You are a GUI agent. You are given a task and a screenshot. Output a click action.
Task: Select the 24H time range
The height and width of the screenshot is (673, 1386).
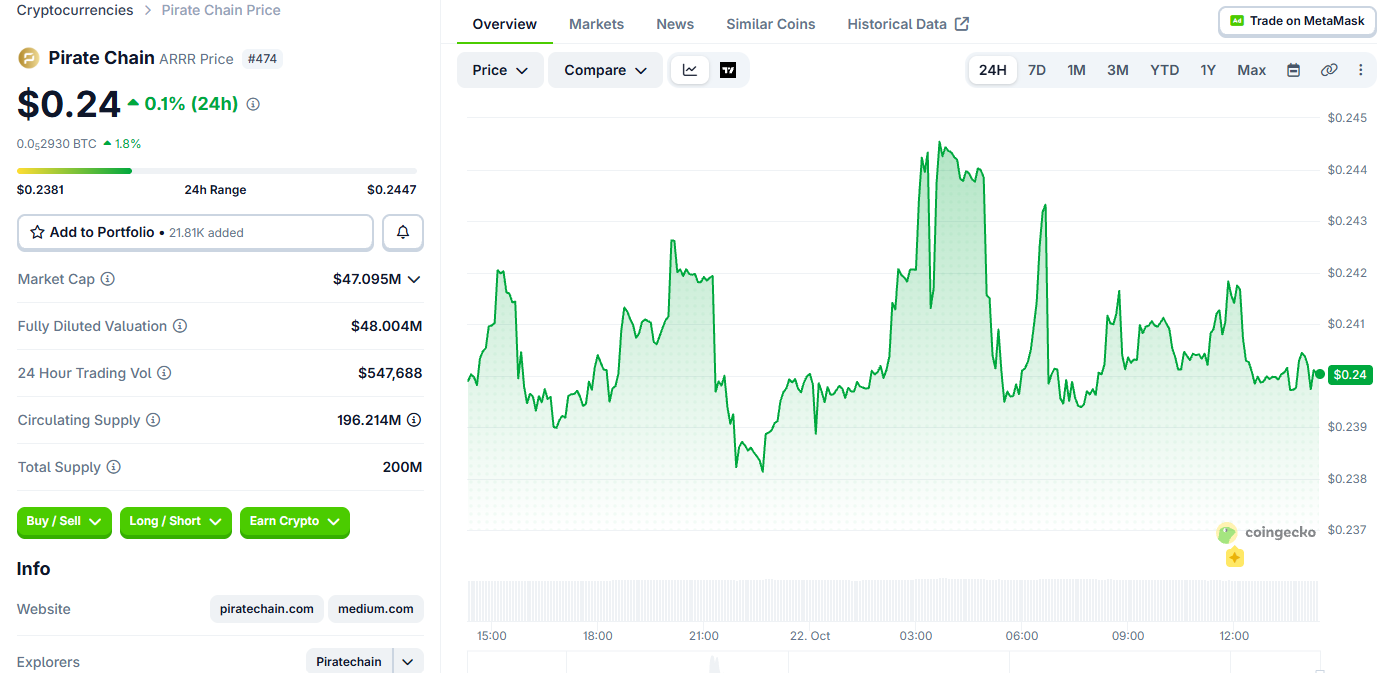click(x=993, y=70)
